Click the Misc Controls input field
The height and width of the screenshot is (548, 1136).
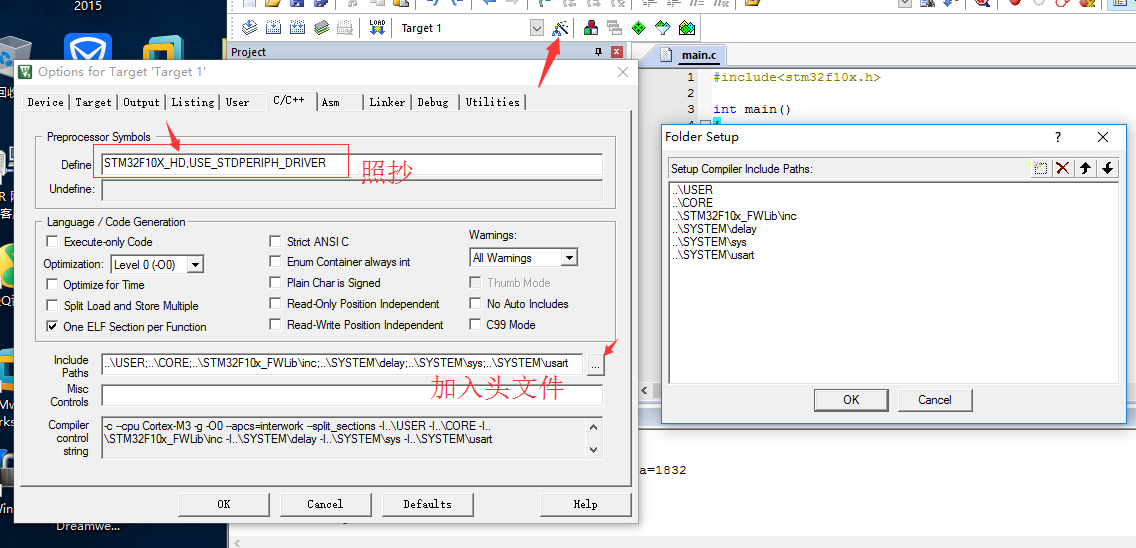click(x=352, y=395)
